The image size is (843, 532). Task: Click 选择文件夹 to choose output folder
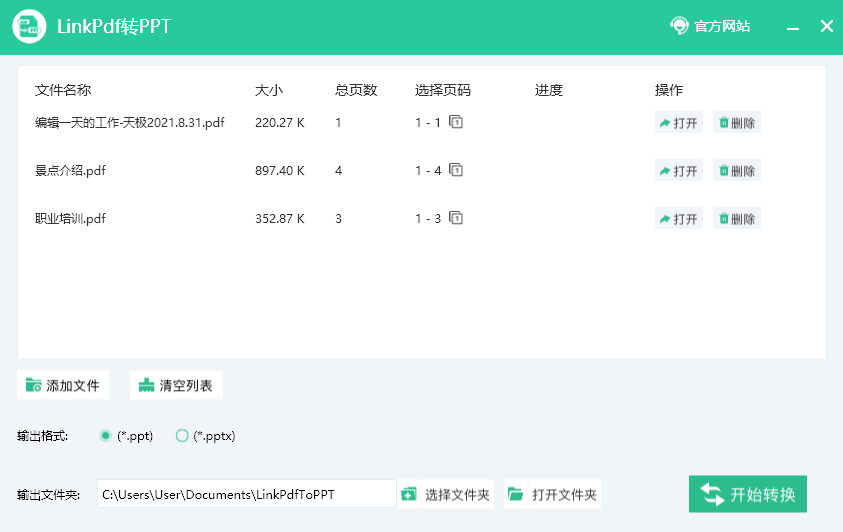[446, 494]
